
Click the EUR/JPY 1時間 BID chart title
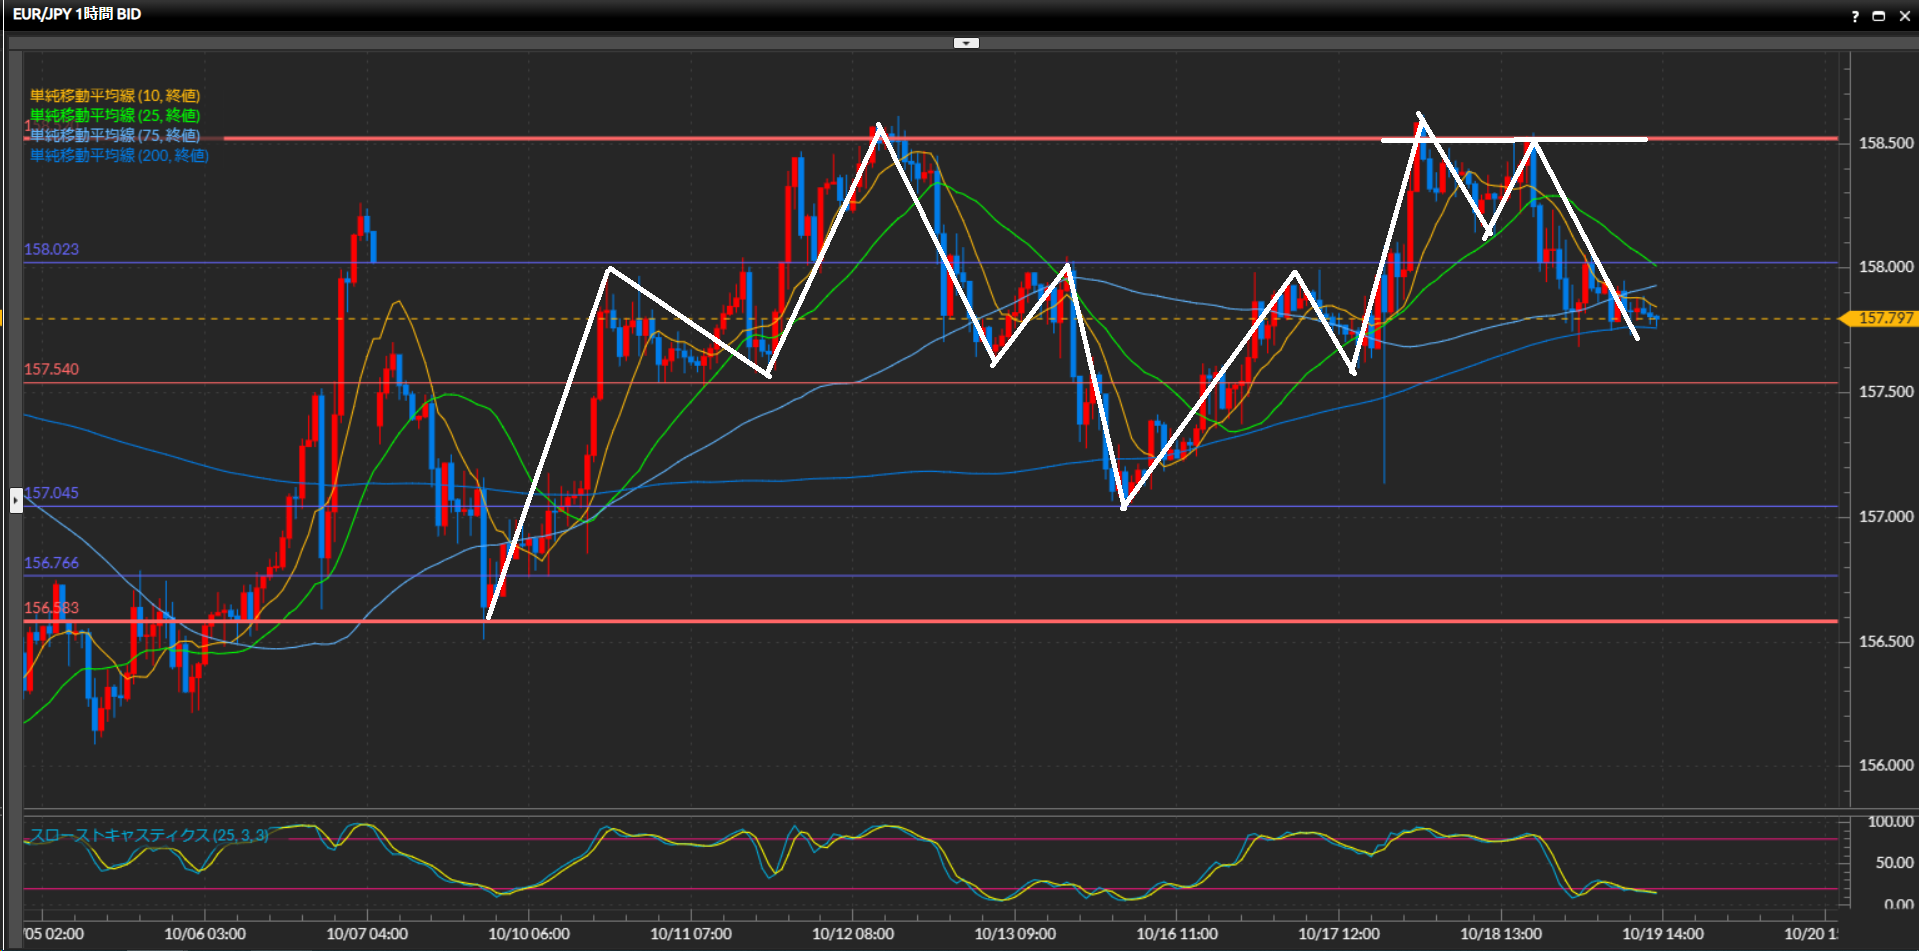(77, 14)
